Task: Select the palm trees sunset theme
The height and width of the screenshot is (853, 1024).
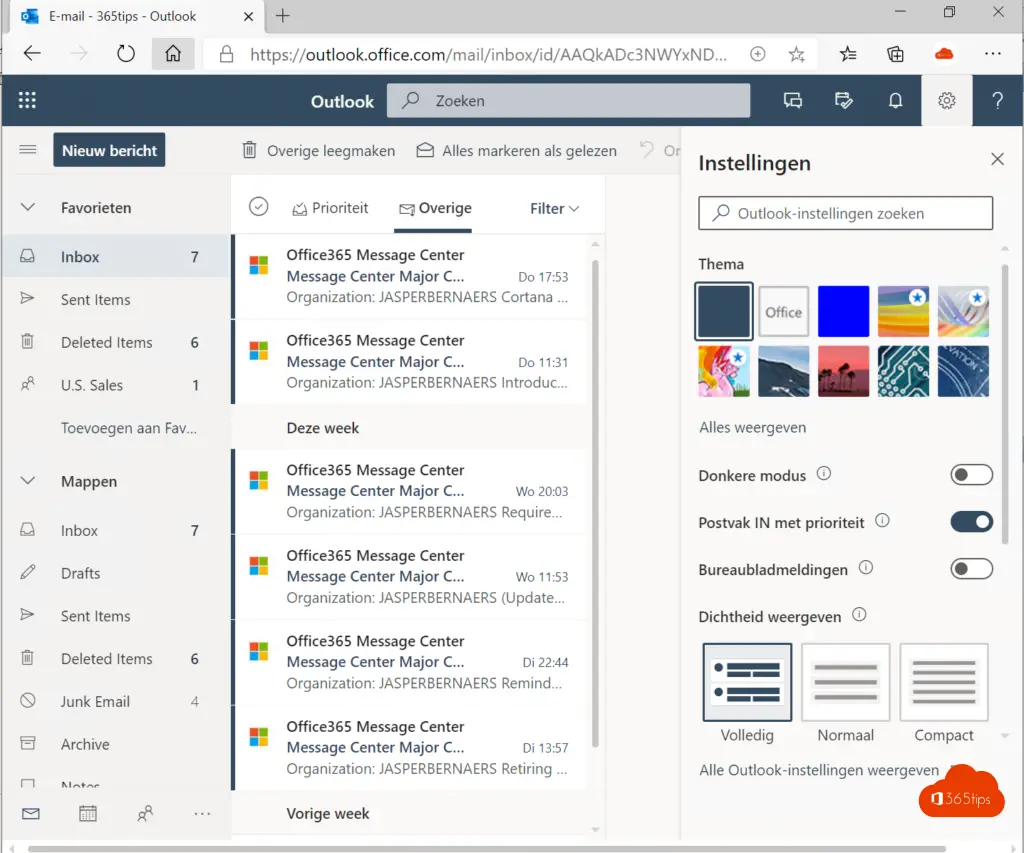Action: [843, 371]
